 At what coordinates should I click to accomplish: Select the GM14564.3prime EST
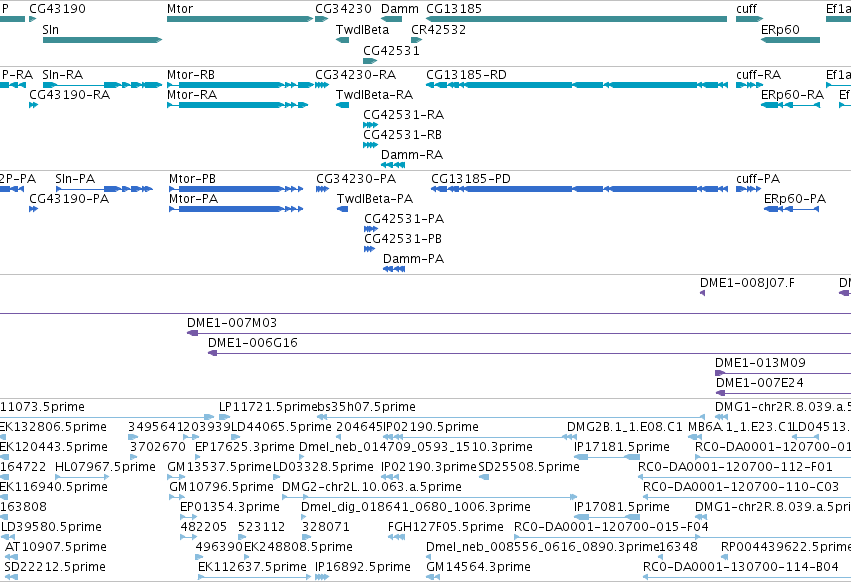[433, 578]
